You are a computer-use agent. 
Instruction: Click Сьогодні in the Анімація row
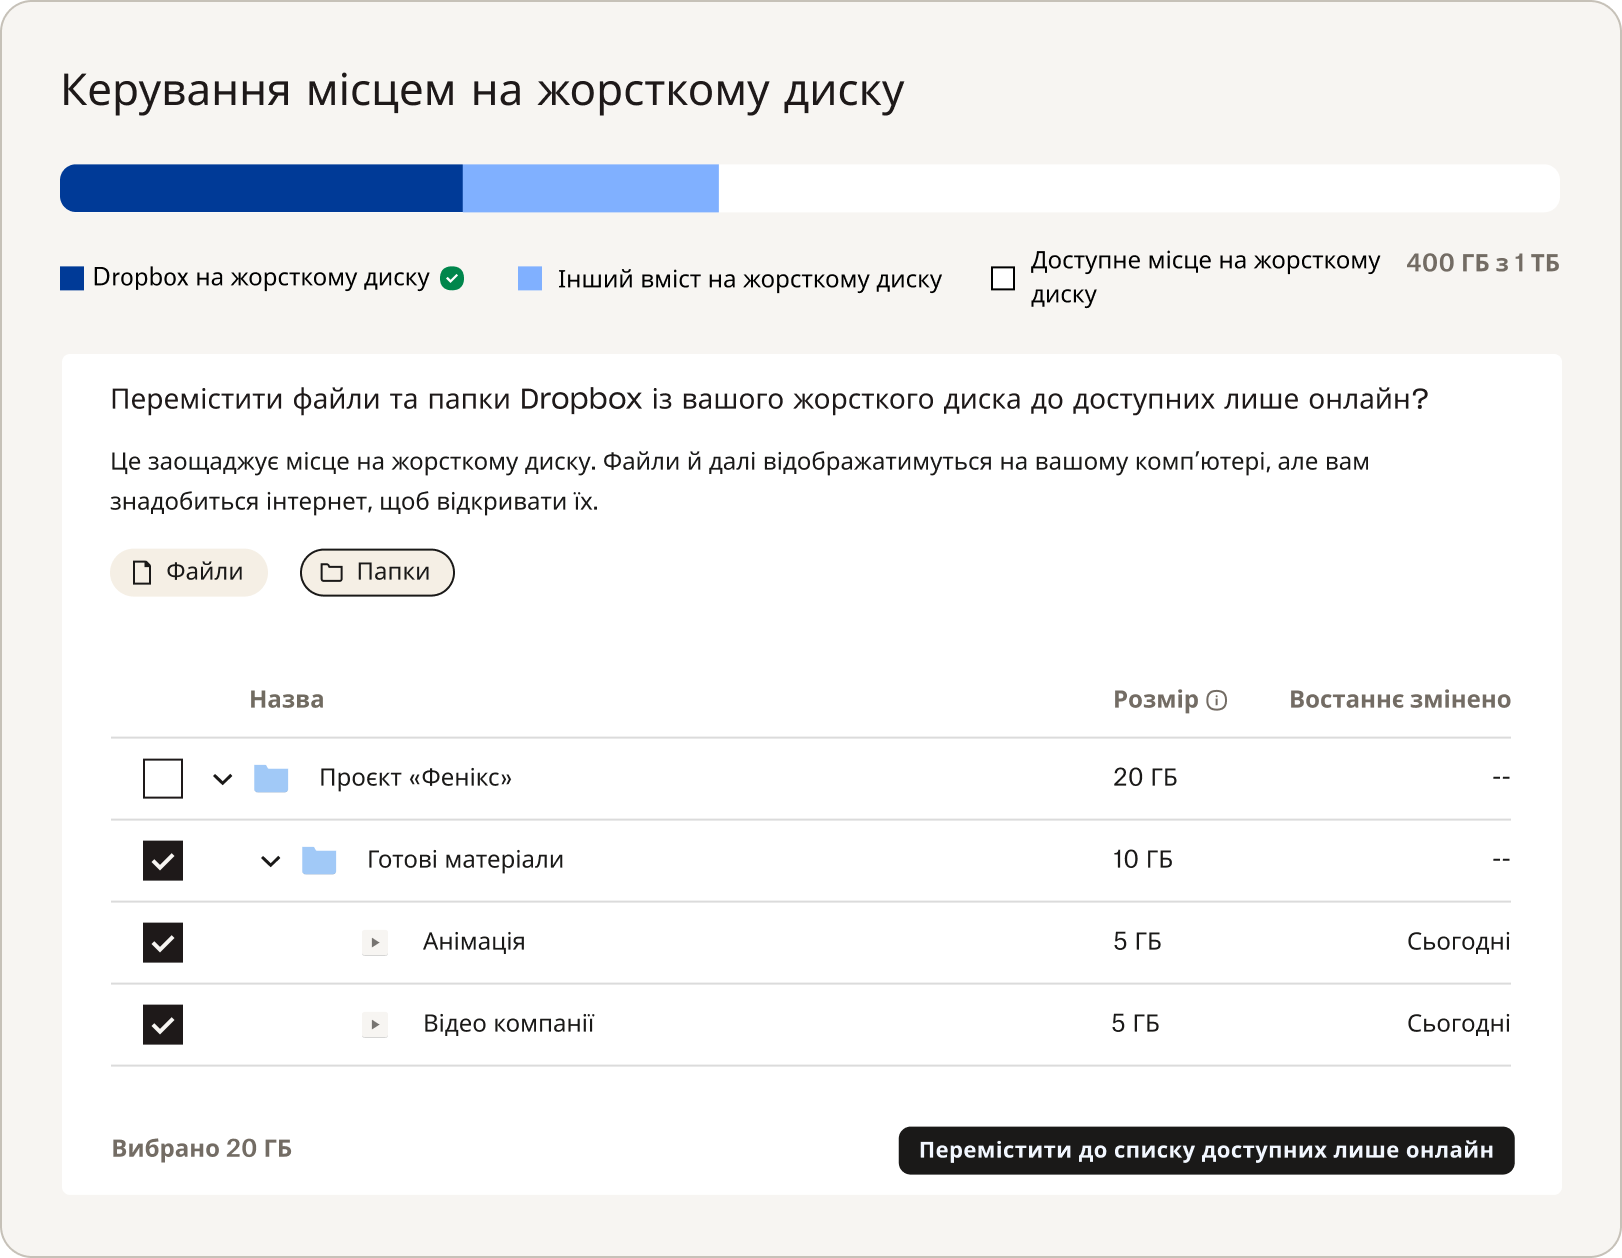1459,942
